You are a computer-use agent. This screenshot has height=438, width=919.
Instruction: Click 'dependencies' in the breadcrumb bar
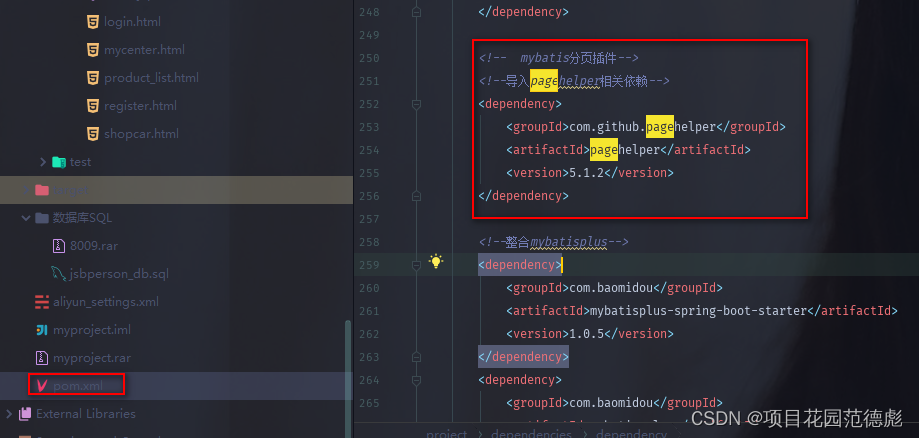531,434
